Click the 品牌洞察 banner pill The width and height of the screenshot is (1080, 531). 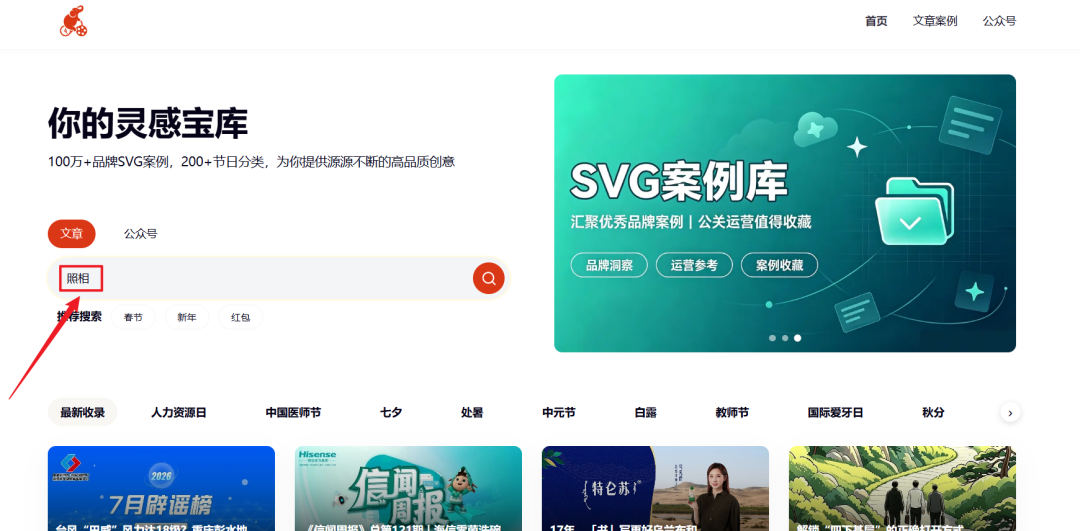point(609,265)
